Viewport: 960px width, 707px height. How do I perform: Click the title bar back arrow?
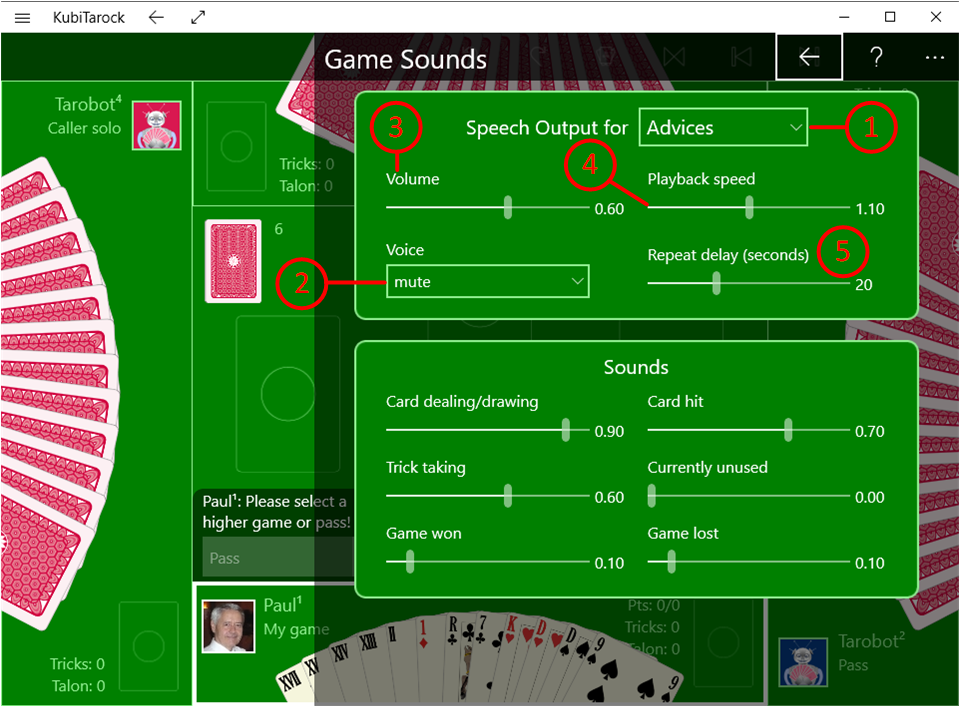click(155, 17)
